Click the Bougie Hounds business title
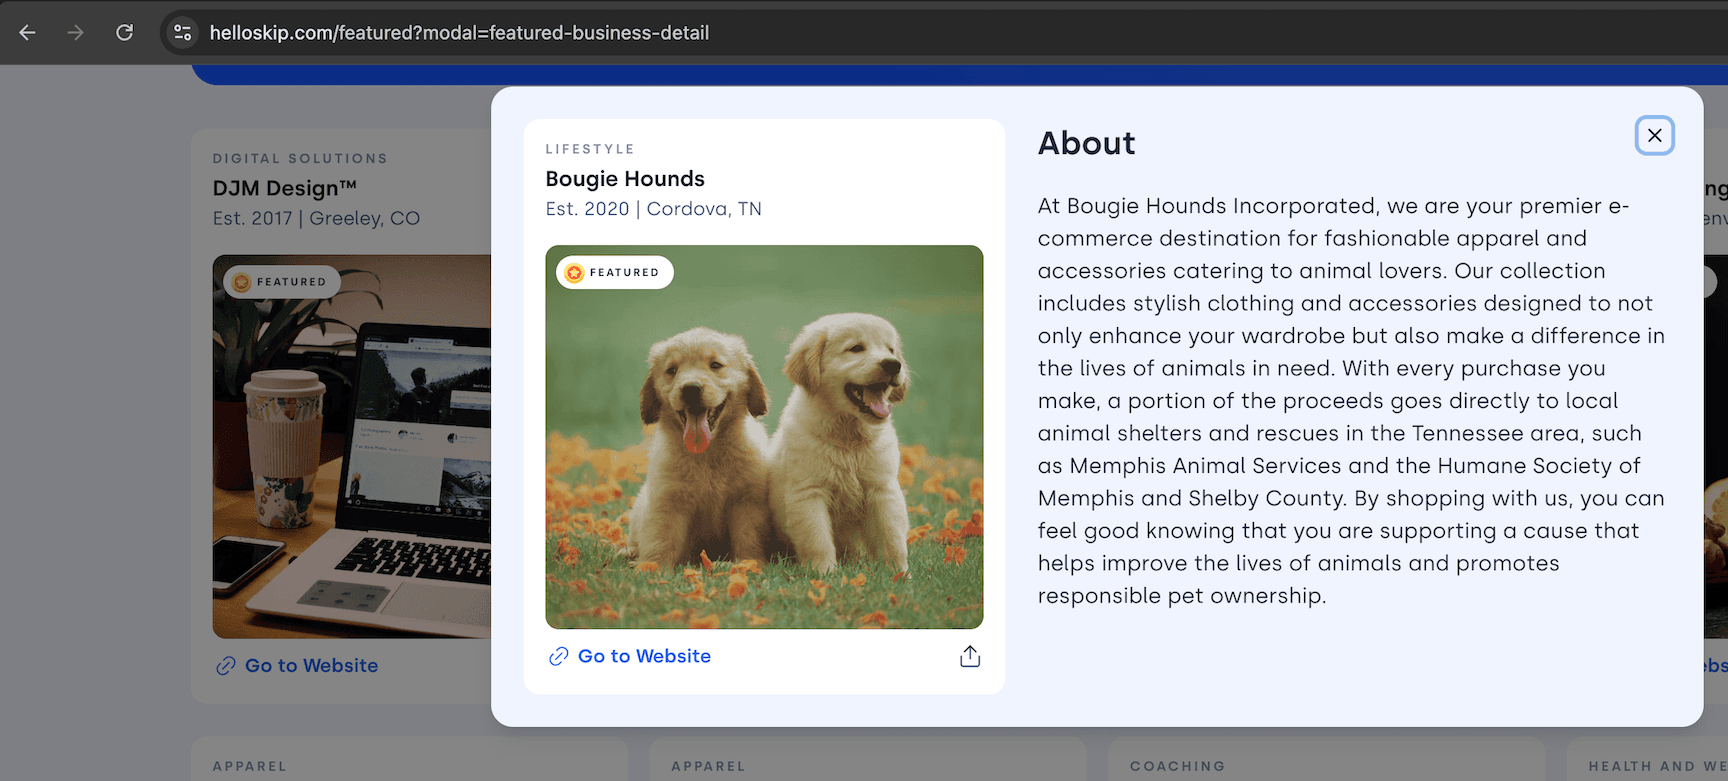The image size is (1728, 781). click(x=625, y=179)
